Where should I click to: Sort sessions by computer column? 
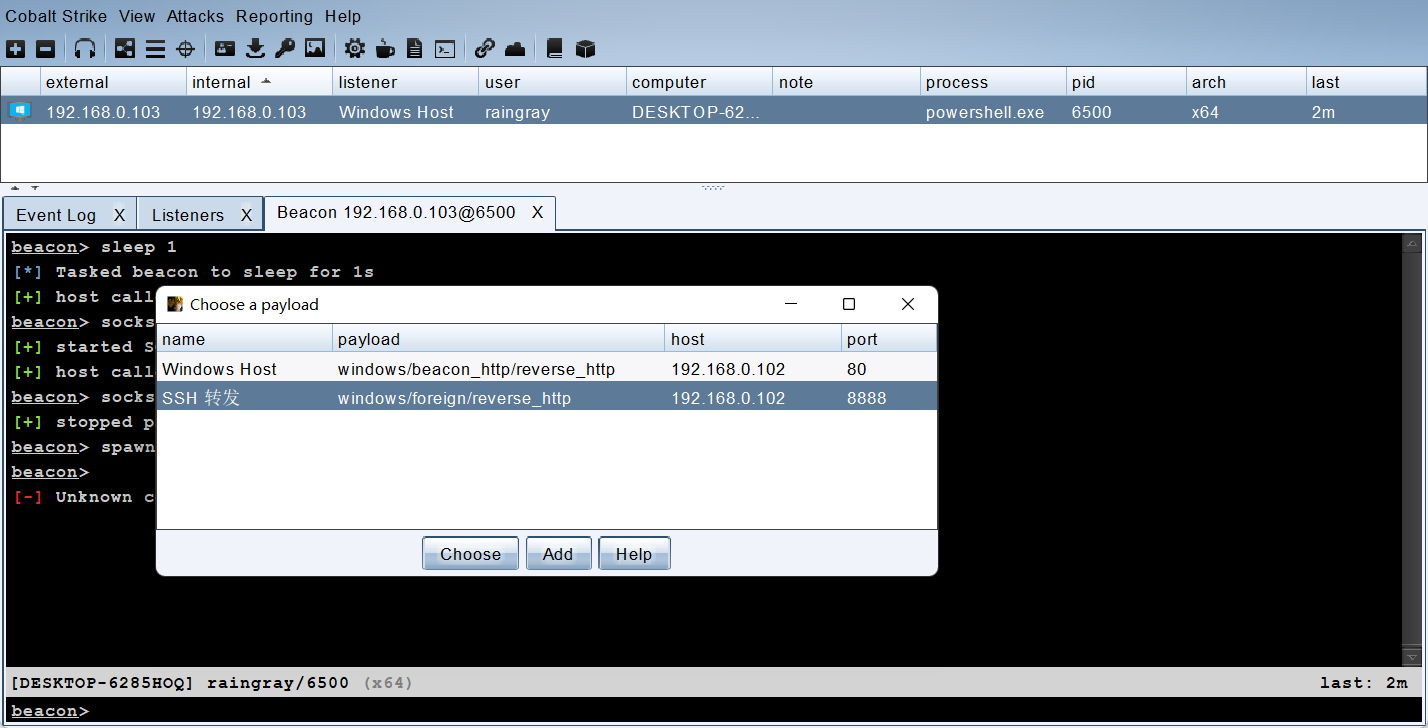click(699, 82)
